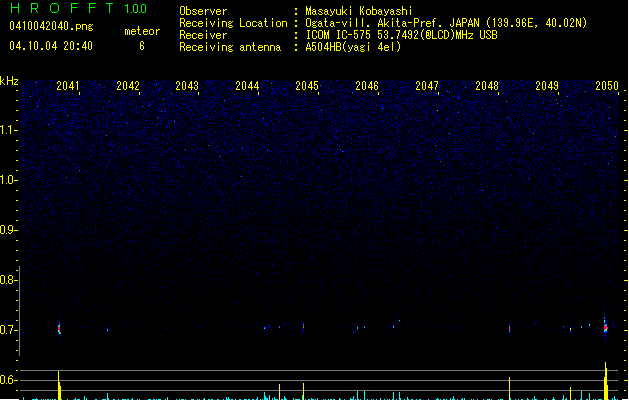Click the meteor count value 6

[142, 46]
